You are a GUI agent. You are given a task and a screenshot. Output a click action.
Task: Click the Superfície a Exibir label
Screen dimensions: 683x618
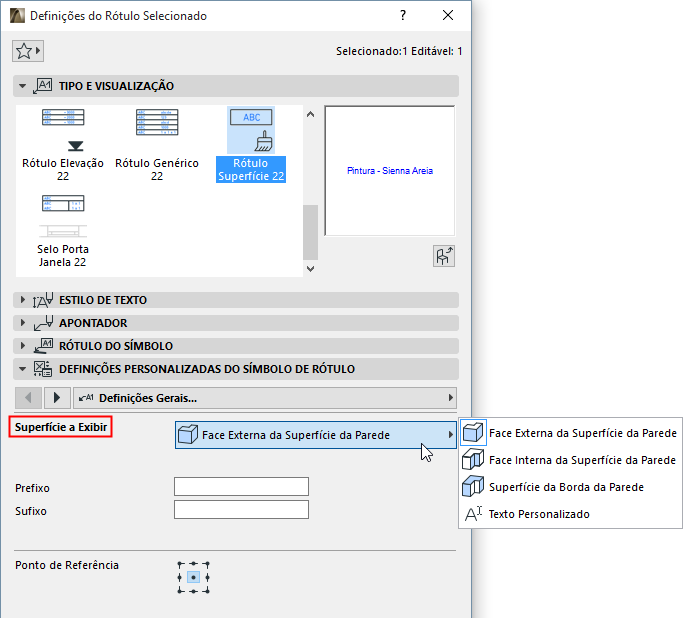pos(61,427)
